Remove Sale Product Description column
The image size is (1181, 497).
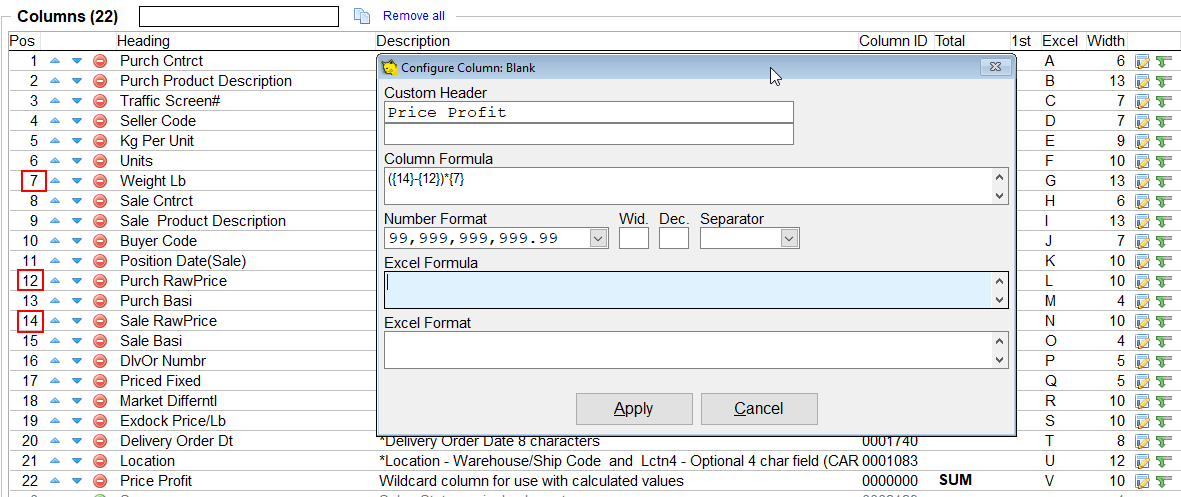[99, 221]
